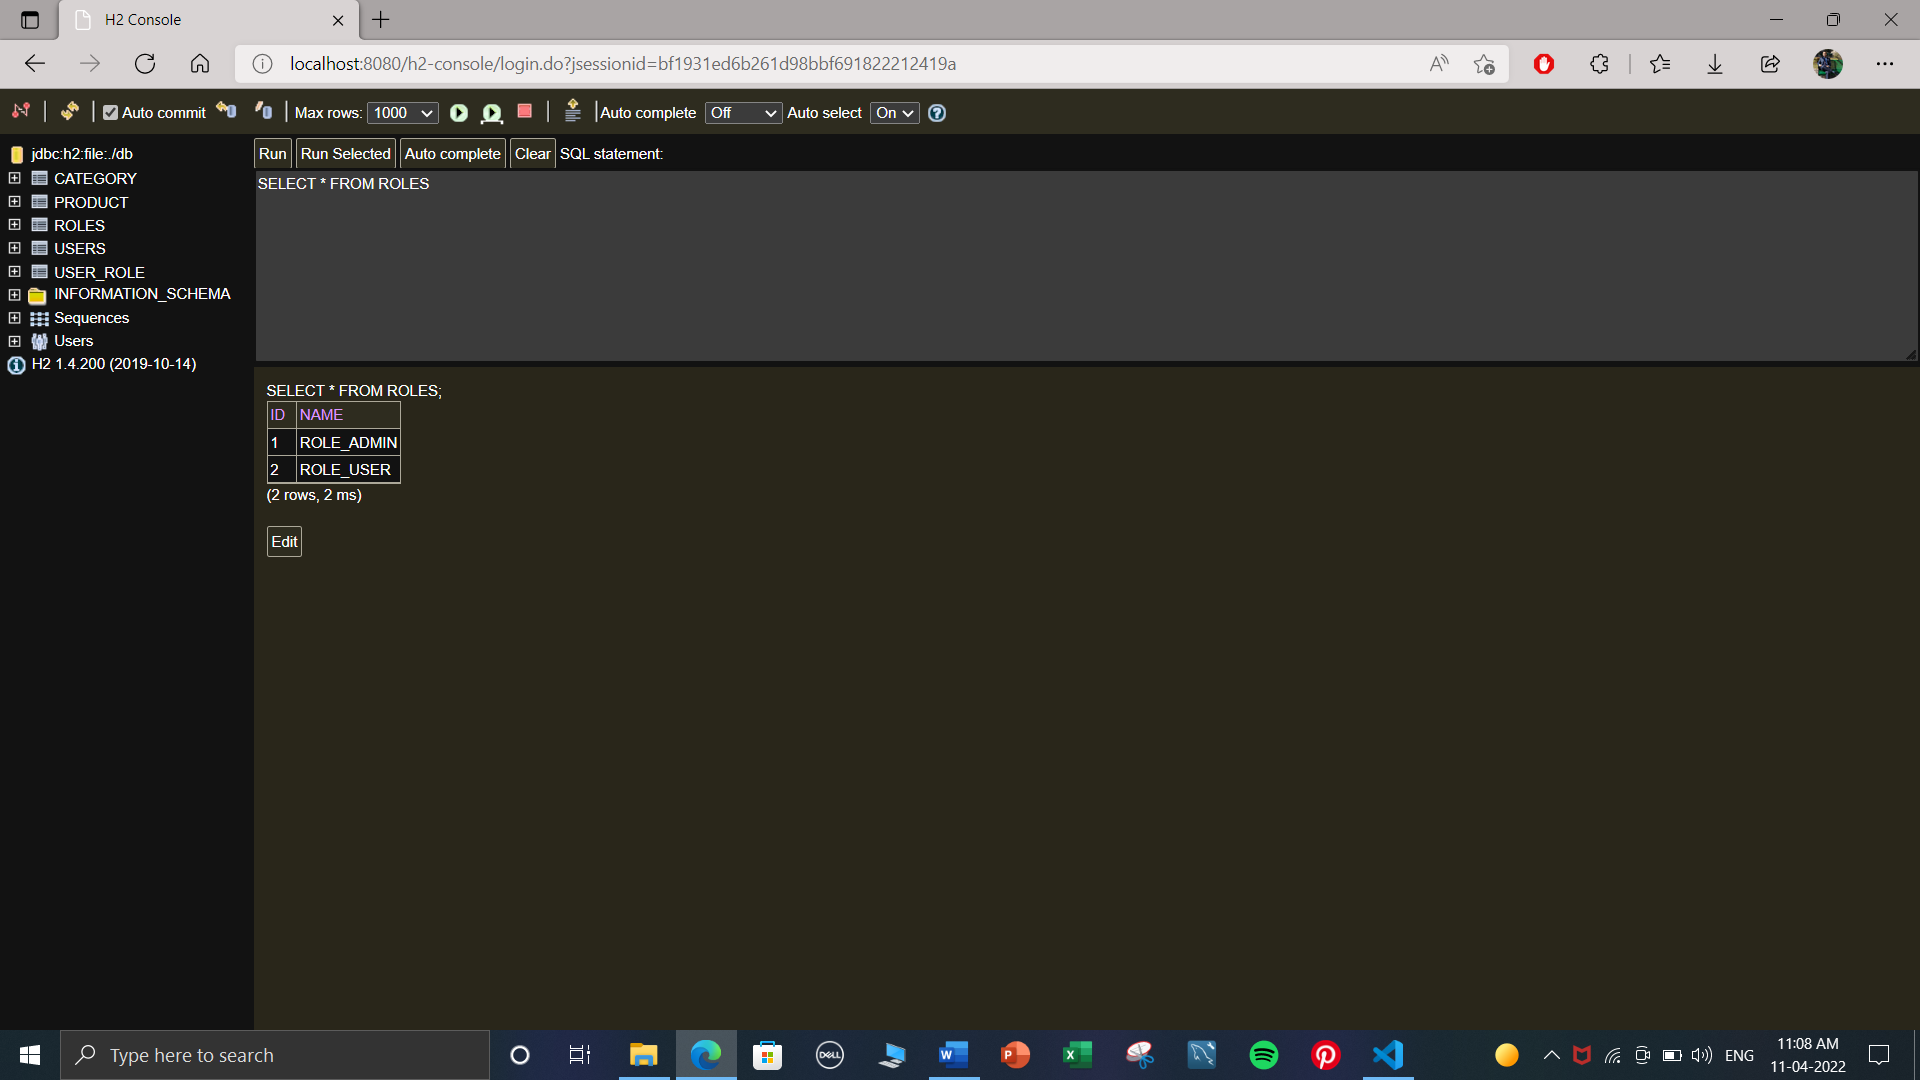Click the browser Reload icon
This screenshot has width=1920, height=1080.
[145, 64]
